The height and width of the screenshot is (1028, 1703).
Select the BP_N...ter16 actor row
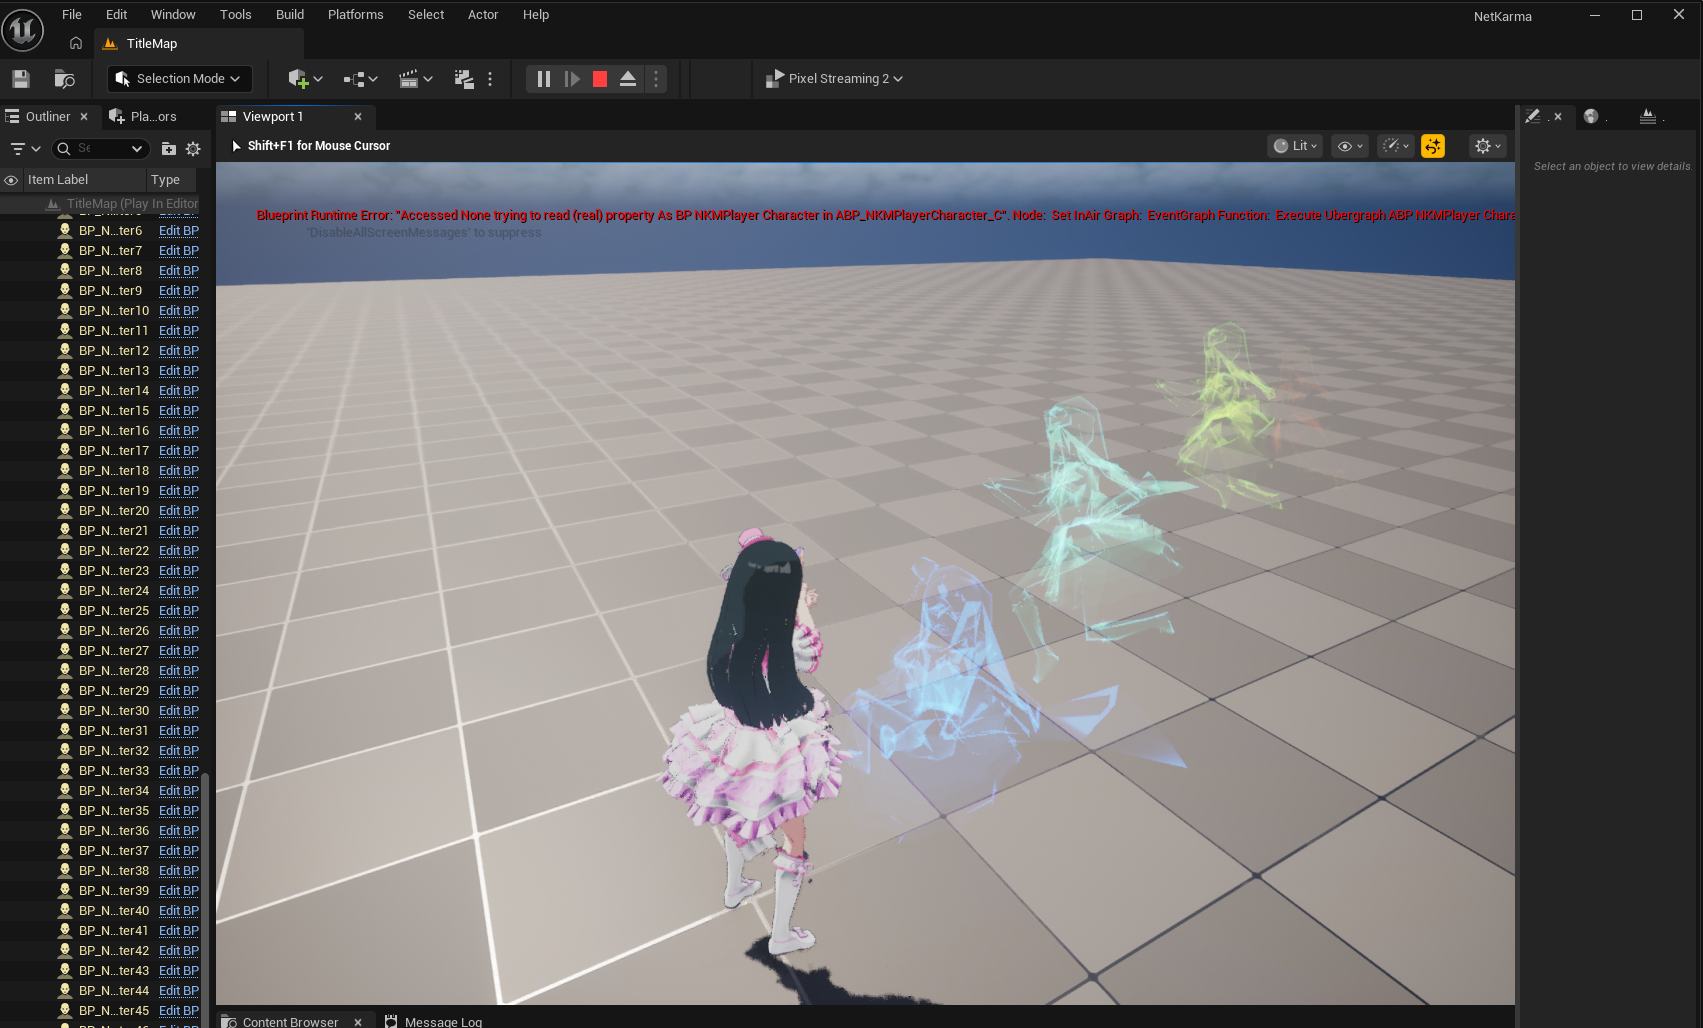click(x=100, y=431)
